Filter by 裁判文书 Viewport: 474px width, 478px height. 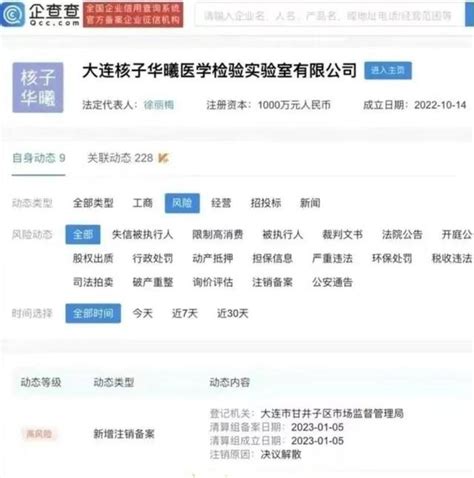click(342, 235)
